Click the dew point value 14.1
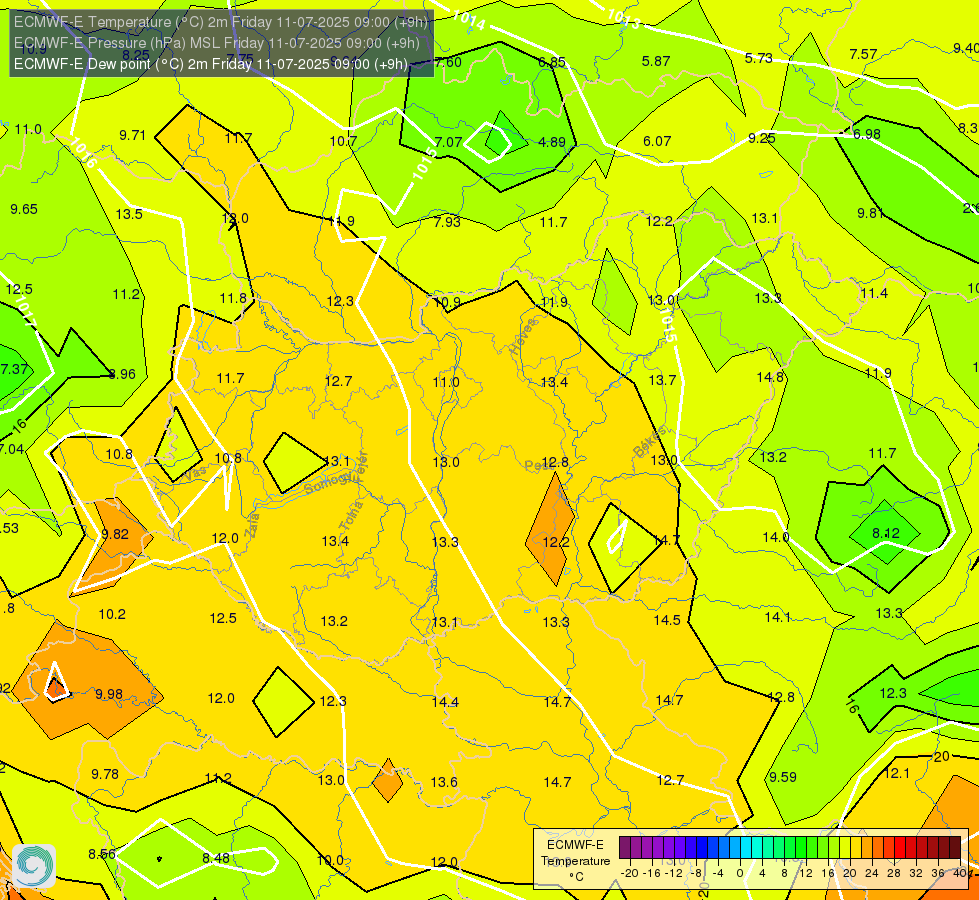 click(778, 618)
